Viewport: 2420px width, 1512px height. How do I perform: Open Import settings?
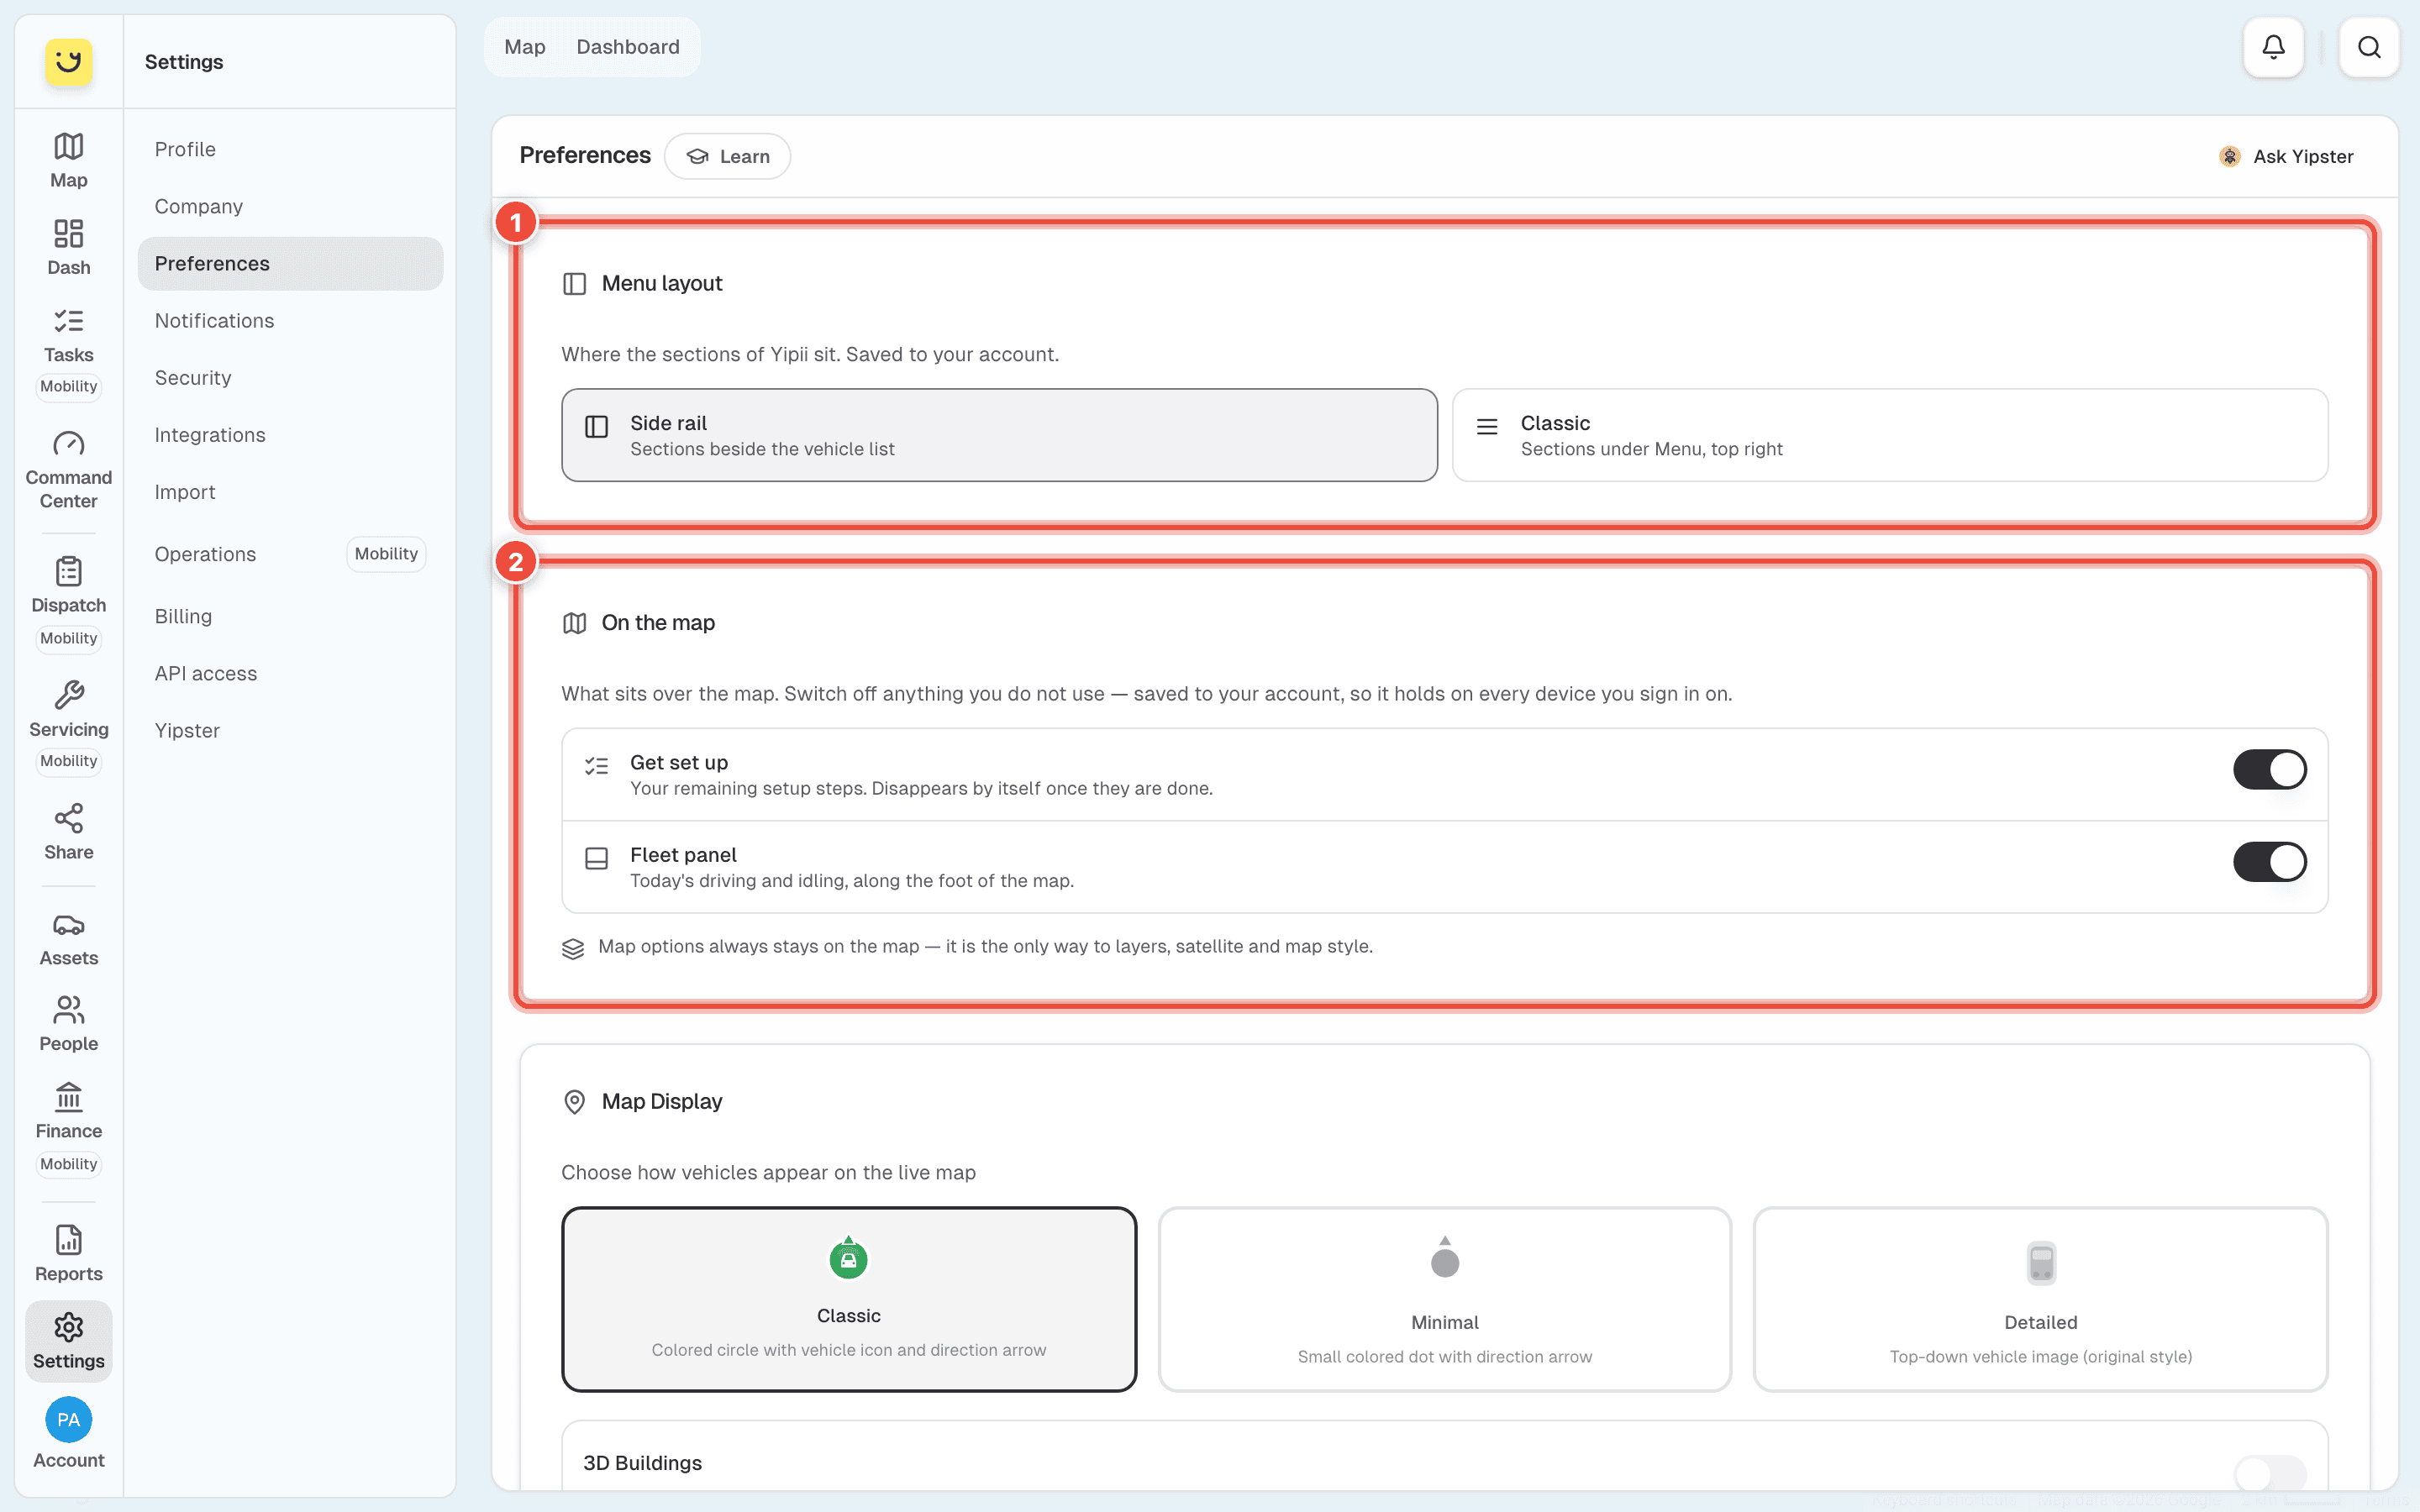(x=290, y=491)
